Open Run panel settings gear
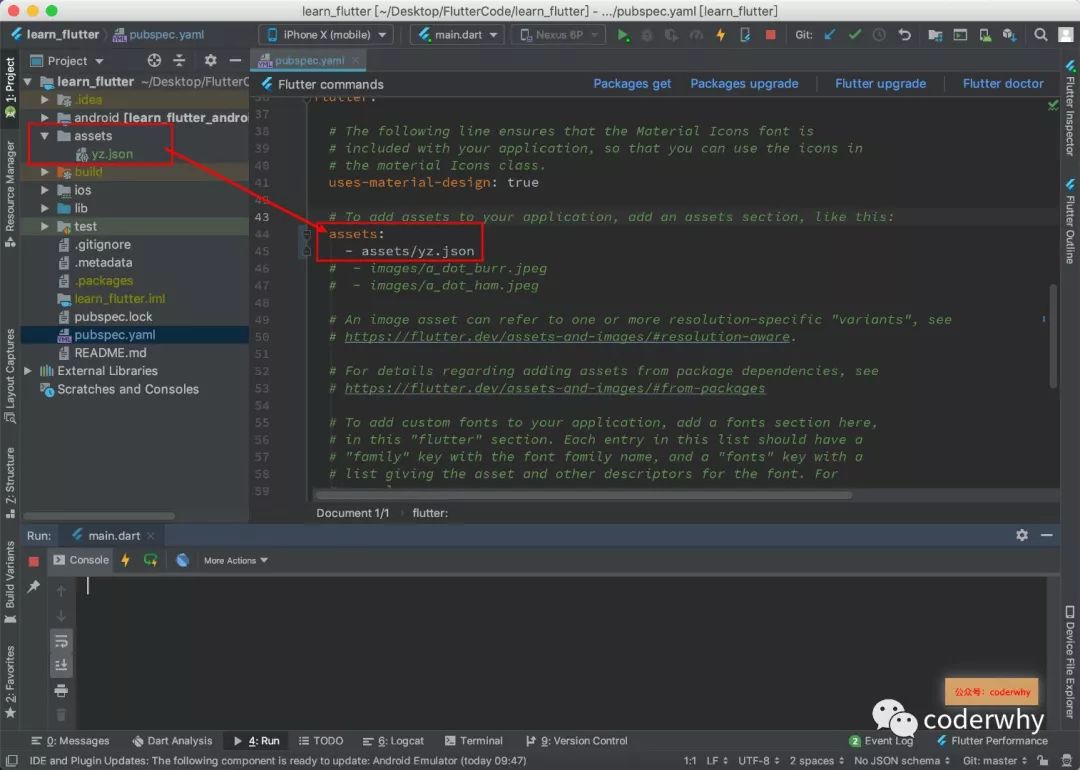 pos(1022,535)
